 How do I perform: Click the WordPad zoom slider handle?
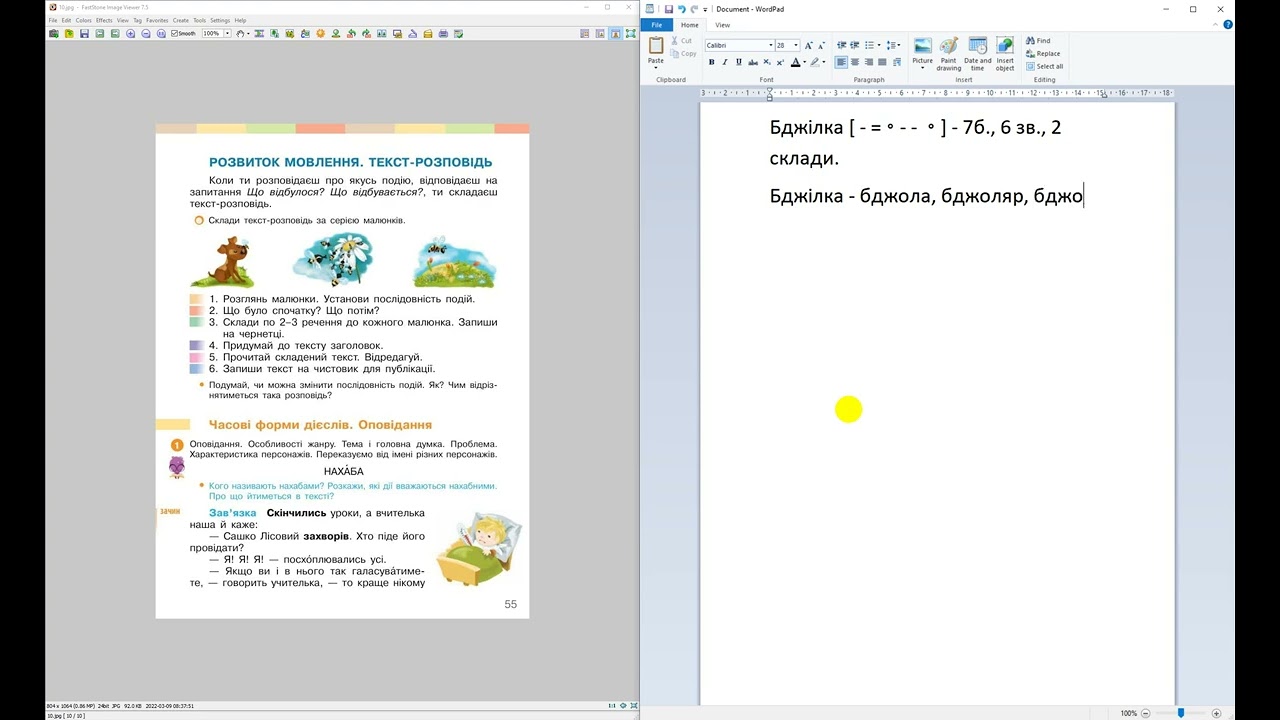(1181, 713)
